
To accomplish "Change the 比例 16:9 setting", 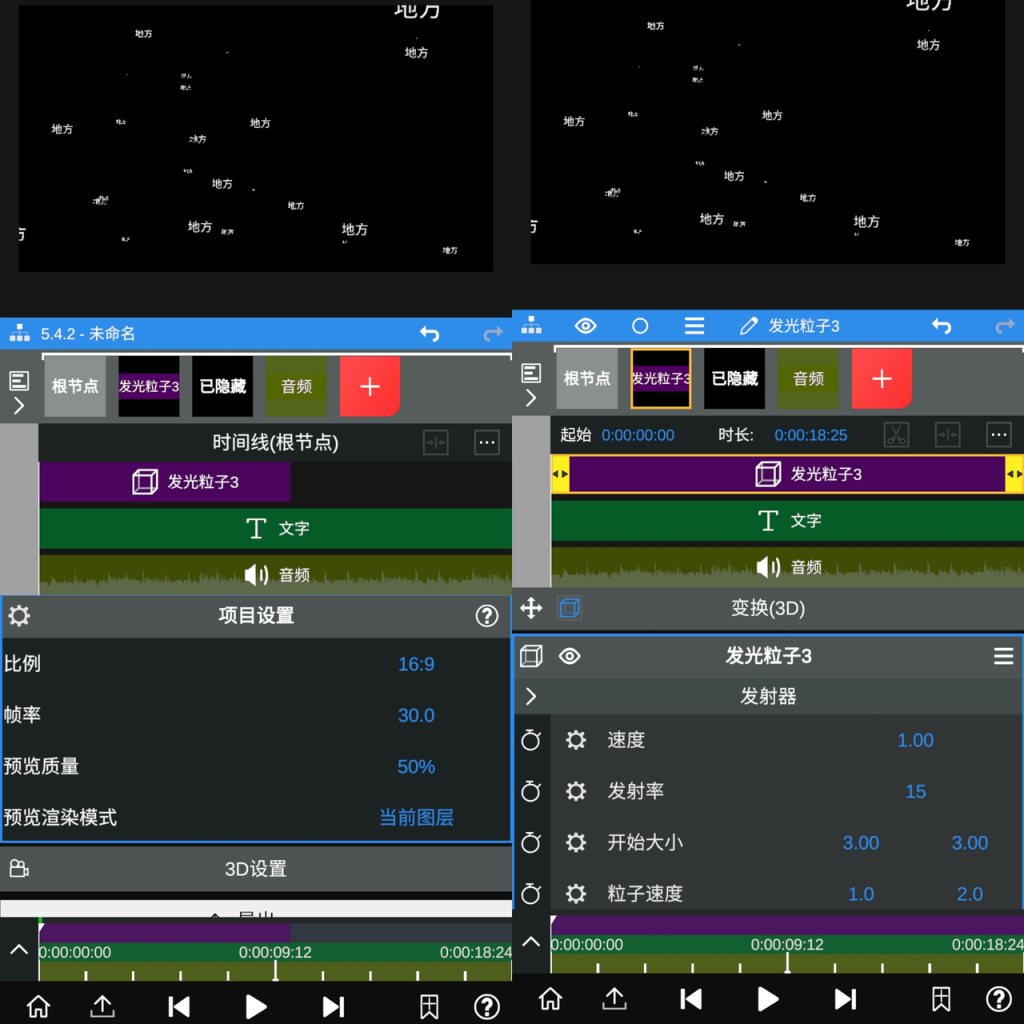I will (416, 664).
